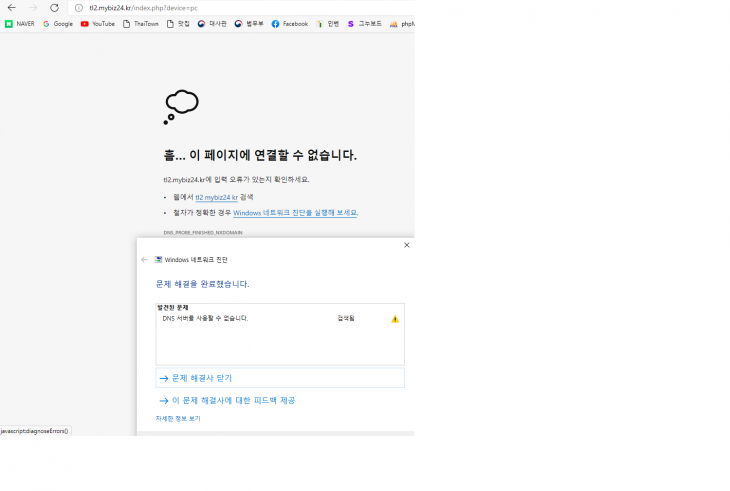Click the 검색됨 status text
This screenshot has width=730, height=491.
pyautogui.click(x=346, y=318)
